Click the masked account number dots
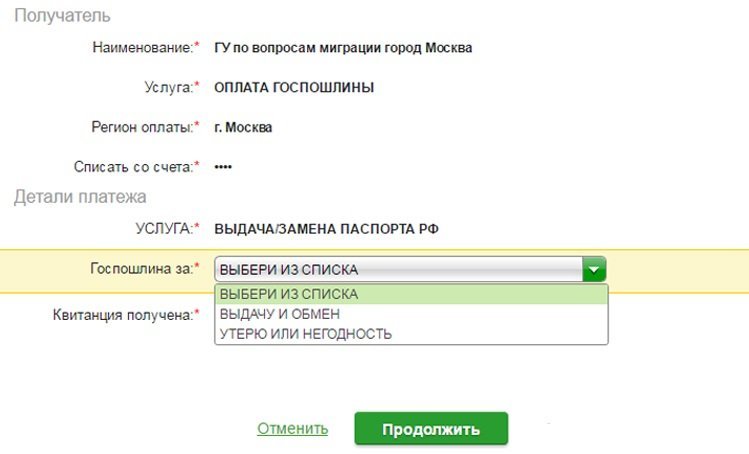The height and width of the screenshot is (454, 749). tap(223, 166)
